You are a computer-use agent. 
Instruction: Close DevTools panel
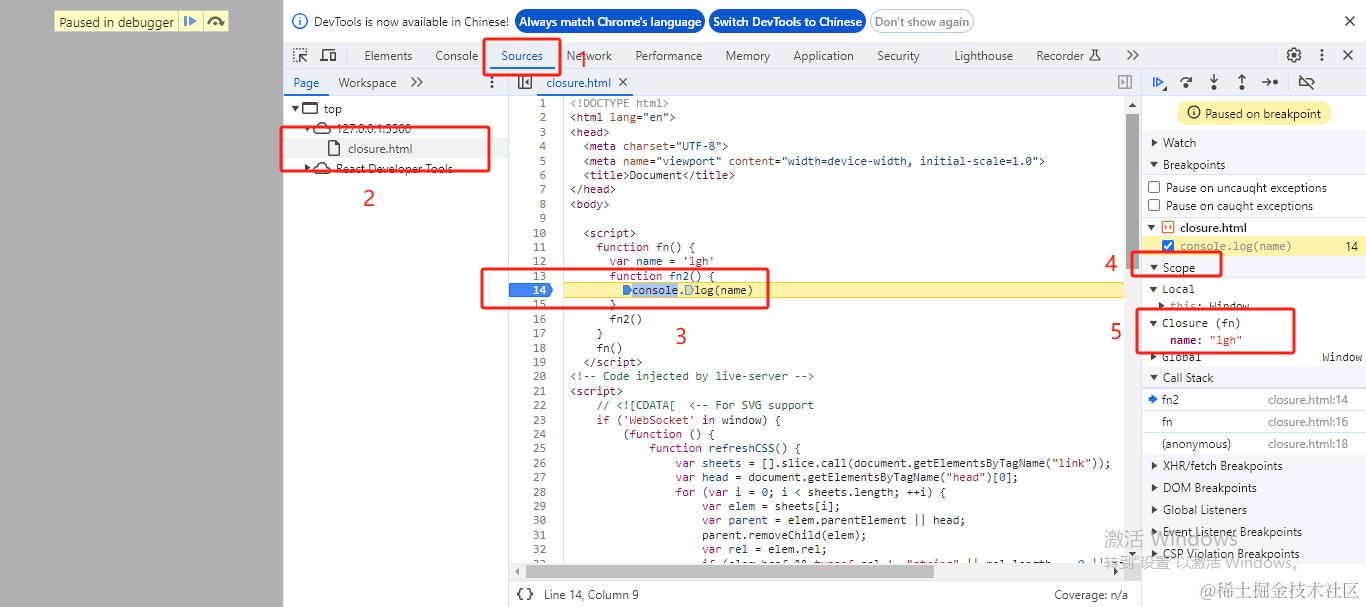[1348, 55]
